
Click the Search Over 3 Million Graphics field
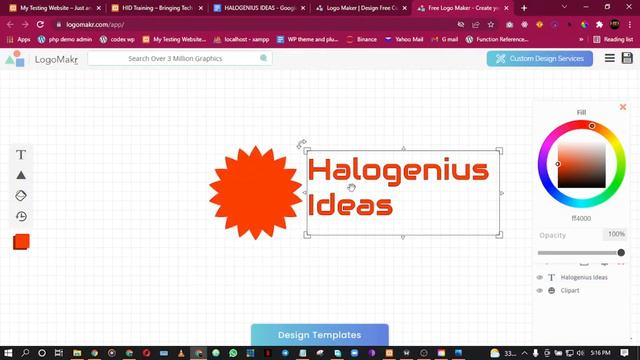pyautogui.click(x=175, y=58)
